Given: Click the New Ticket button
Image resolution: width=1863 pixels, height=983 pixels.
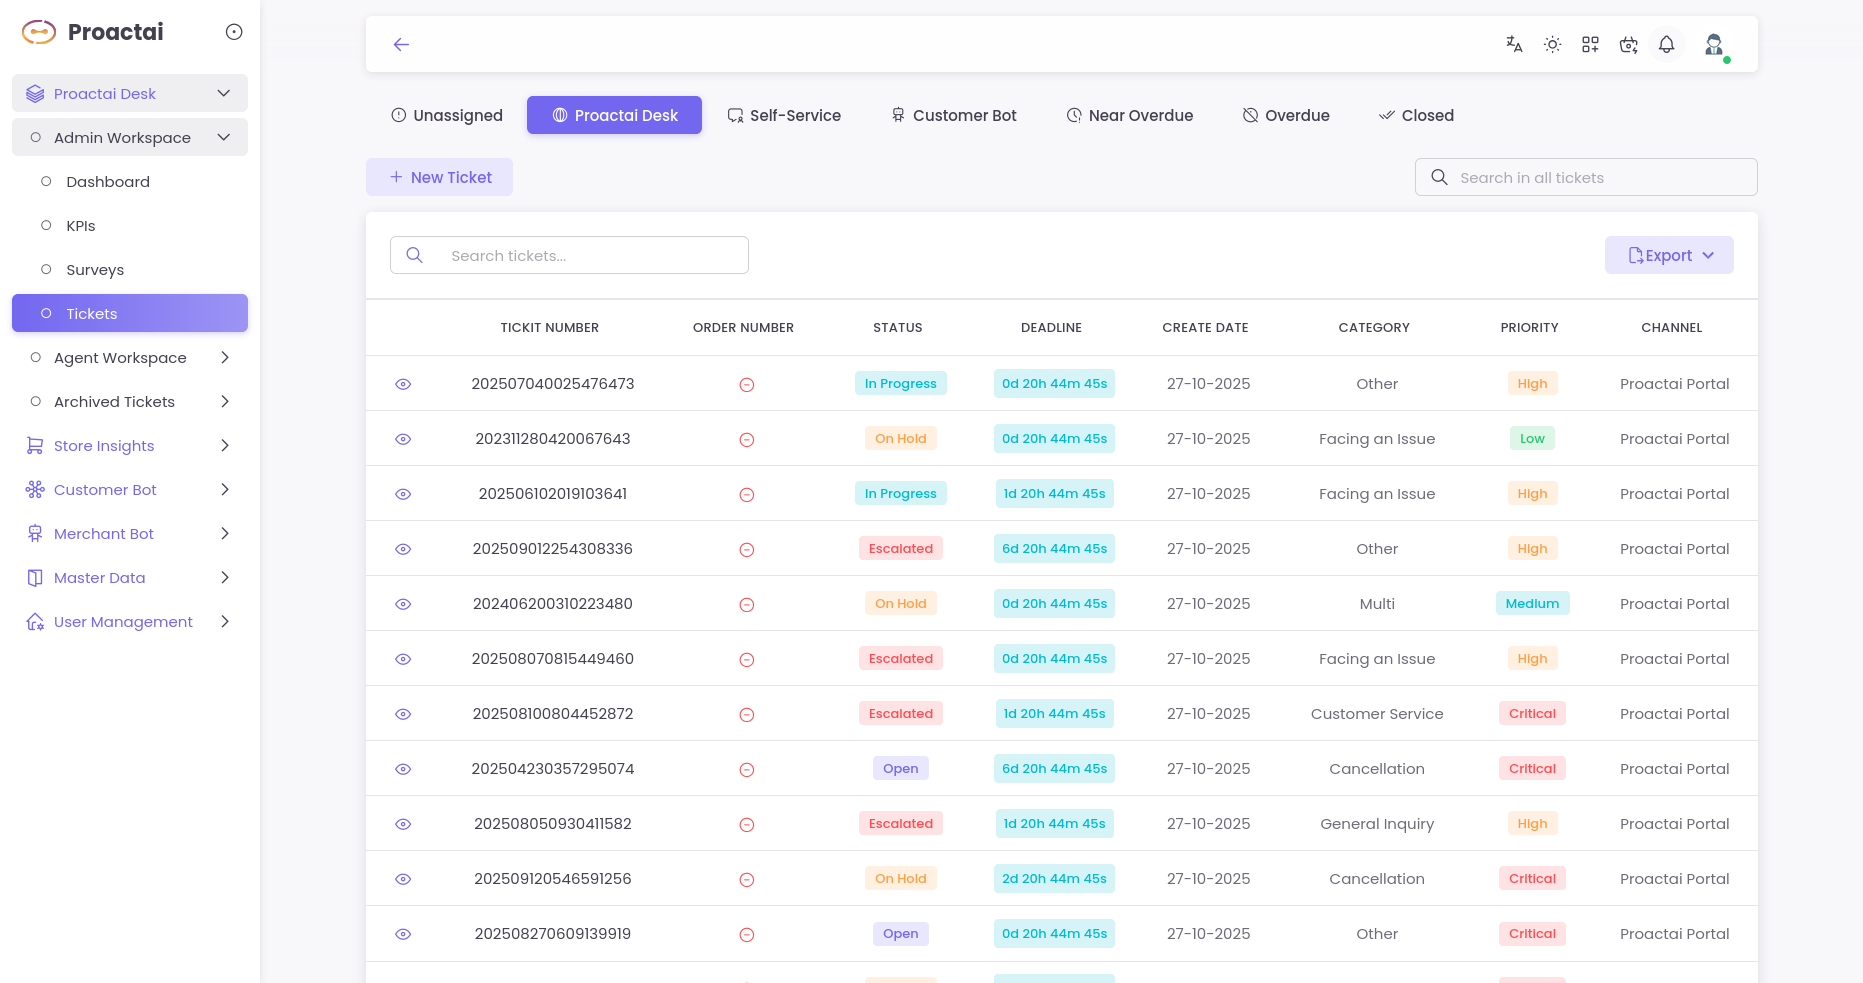Looking at the screenshot, I should [x=440, y=177].
